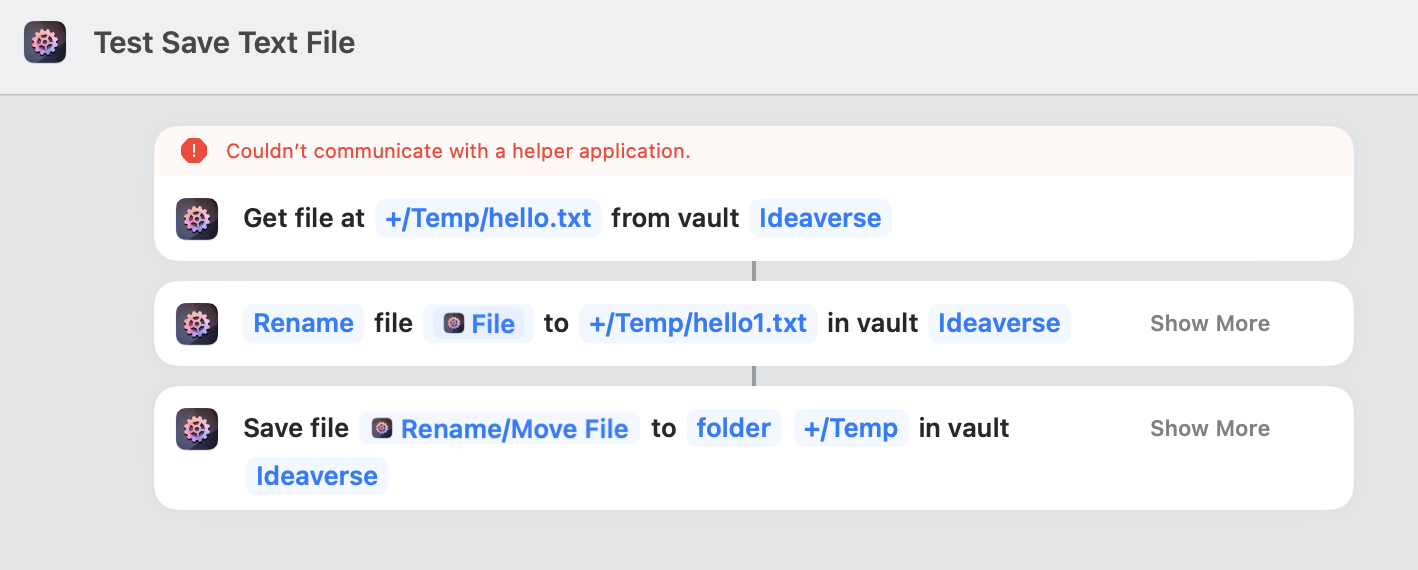
Task: Edit the +/Temp/hello.txt path field
Action: [488, 218]
